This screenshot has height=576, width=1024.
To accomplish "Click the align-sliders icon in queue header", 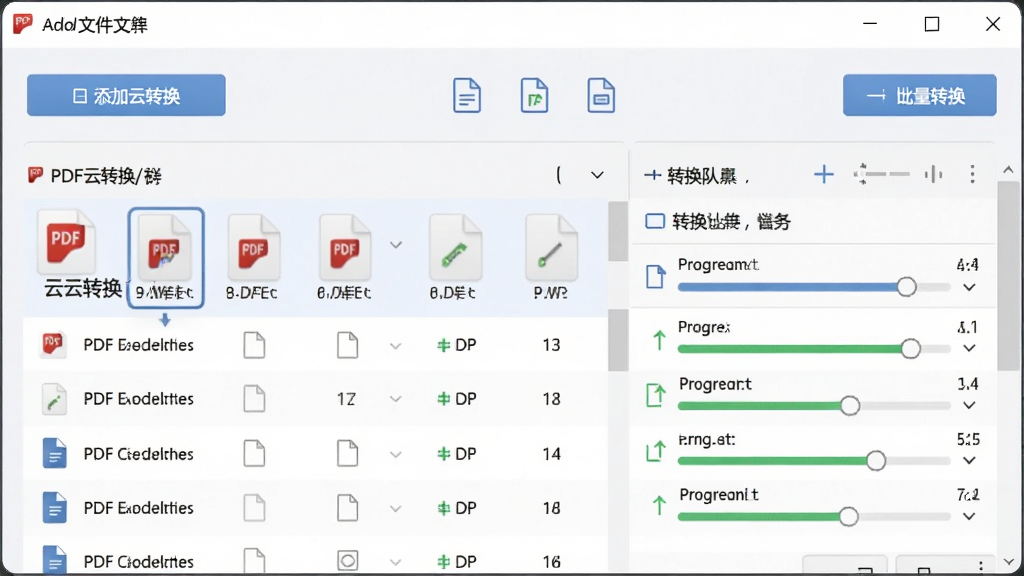I will [881, 174].
